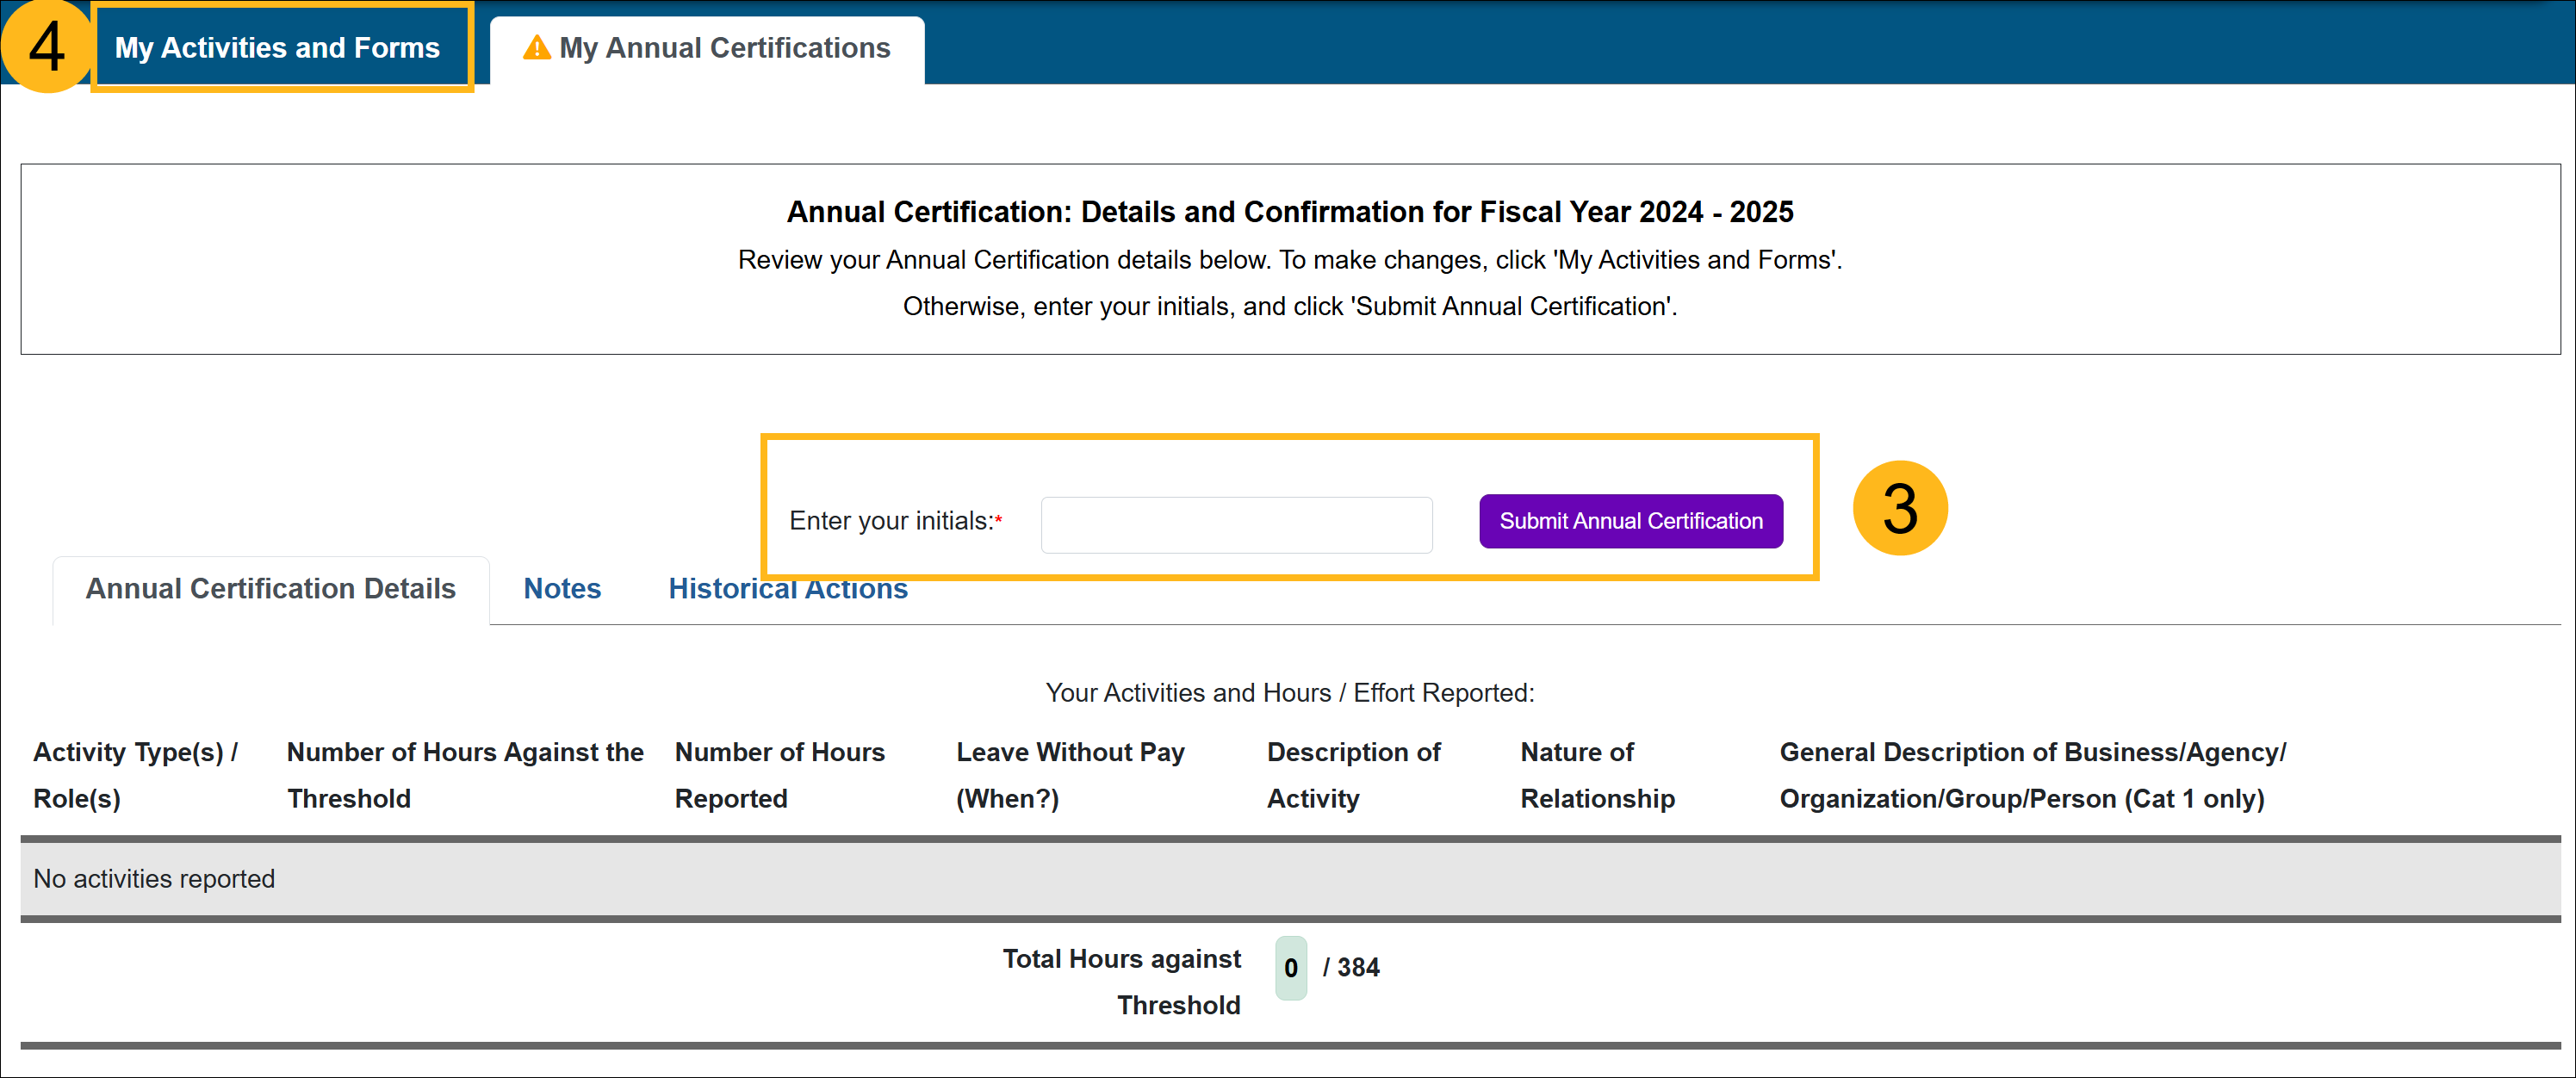Select My Annual Certifications tab
Viewport: 2576px width, 1078px height.
click(723, 48)
